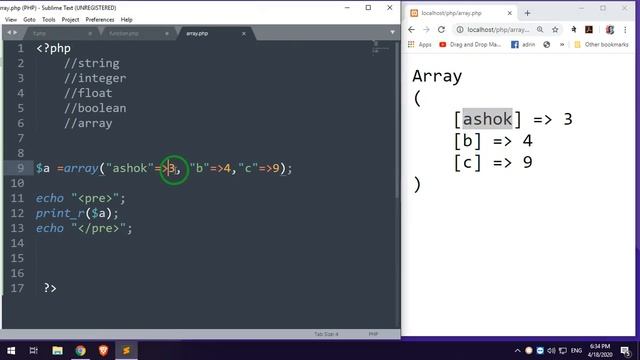Screen dimensions: 640x360
Task: Close the array.php tab in Sublime Text
Action: (x=244, y=33)
